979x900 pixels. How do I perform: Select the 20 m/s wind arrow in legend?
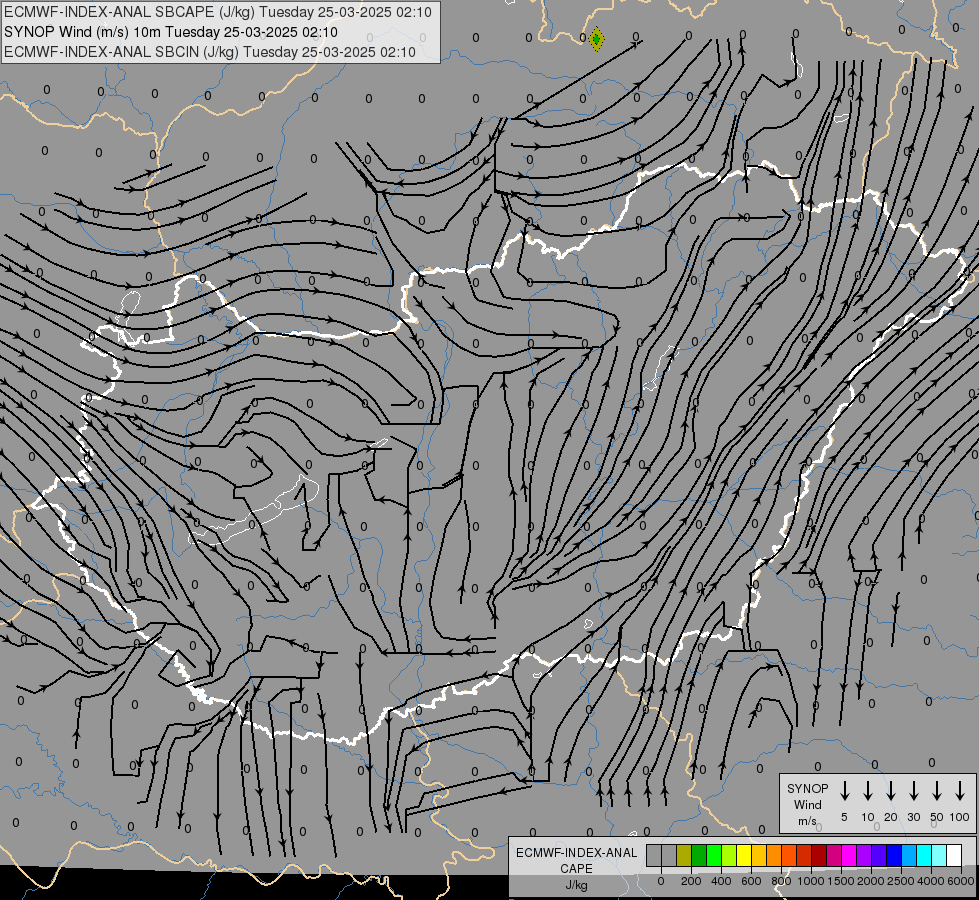(x=890, y=791)
